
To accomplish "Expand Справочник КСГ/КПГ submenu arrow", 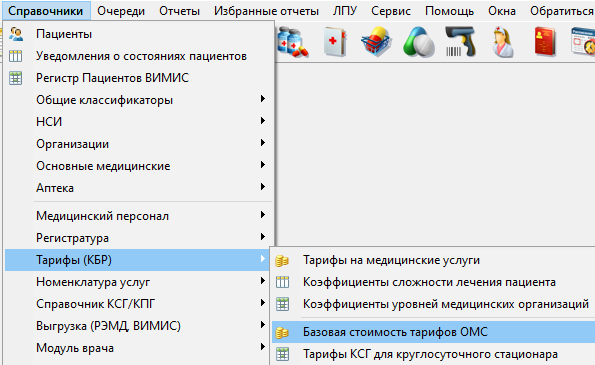I will 263,303.
